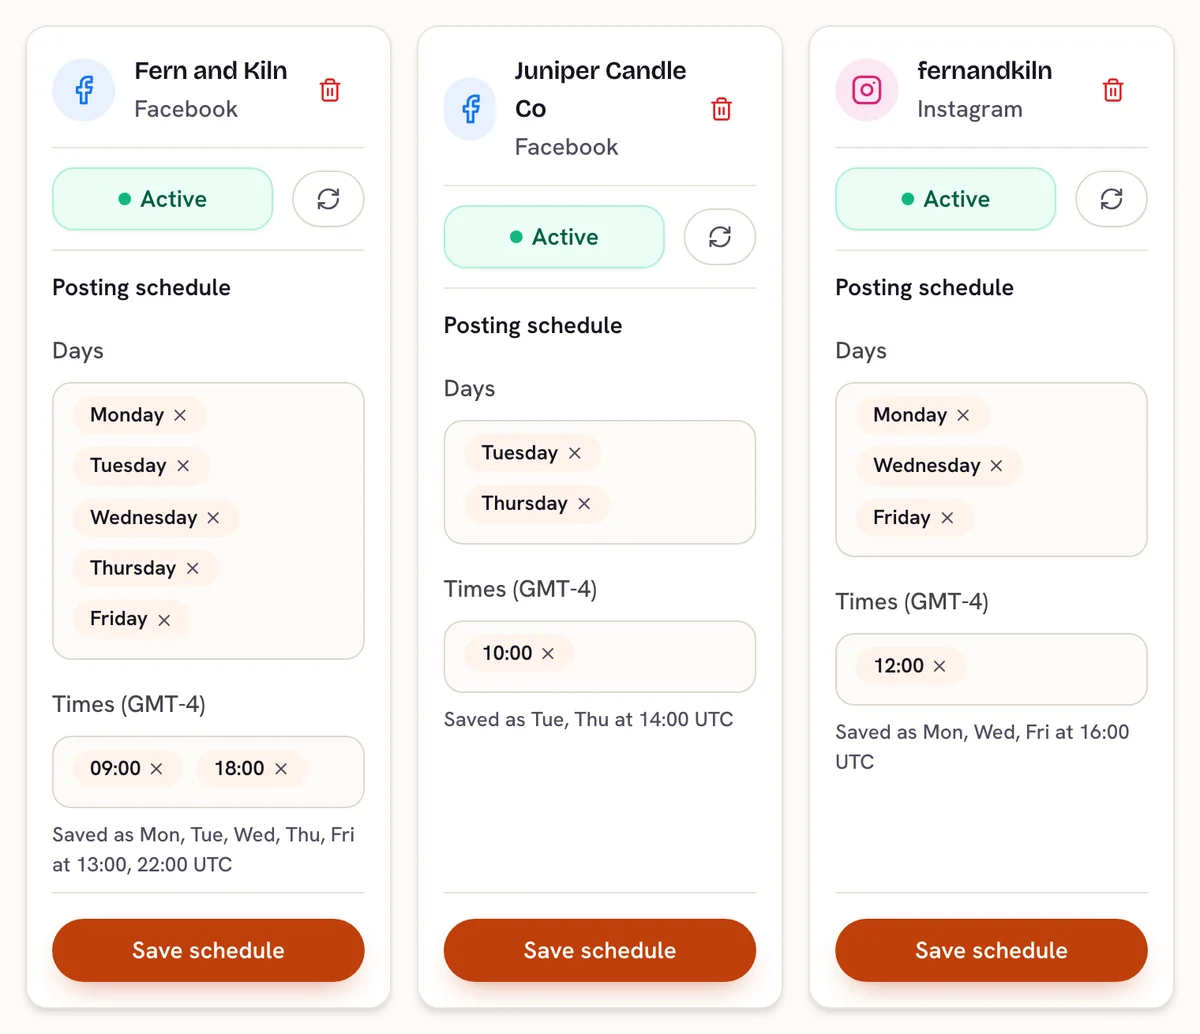Open the fernandkiln Instagram days selector field
Viewport: 1200px width, 1034px height.
(991, 470)
